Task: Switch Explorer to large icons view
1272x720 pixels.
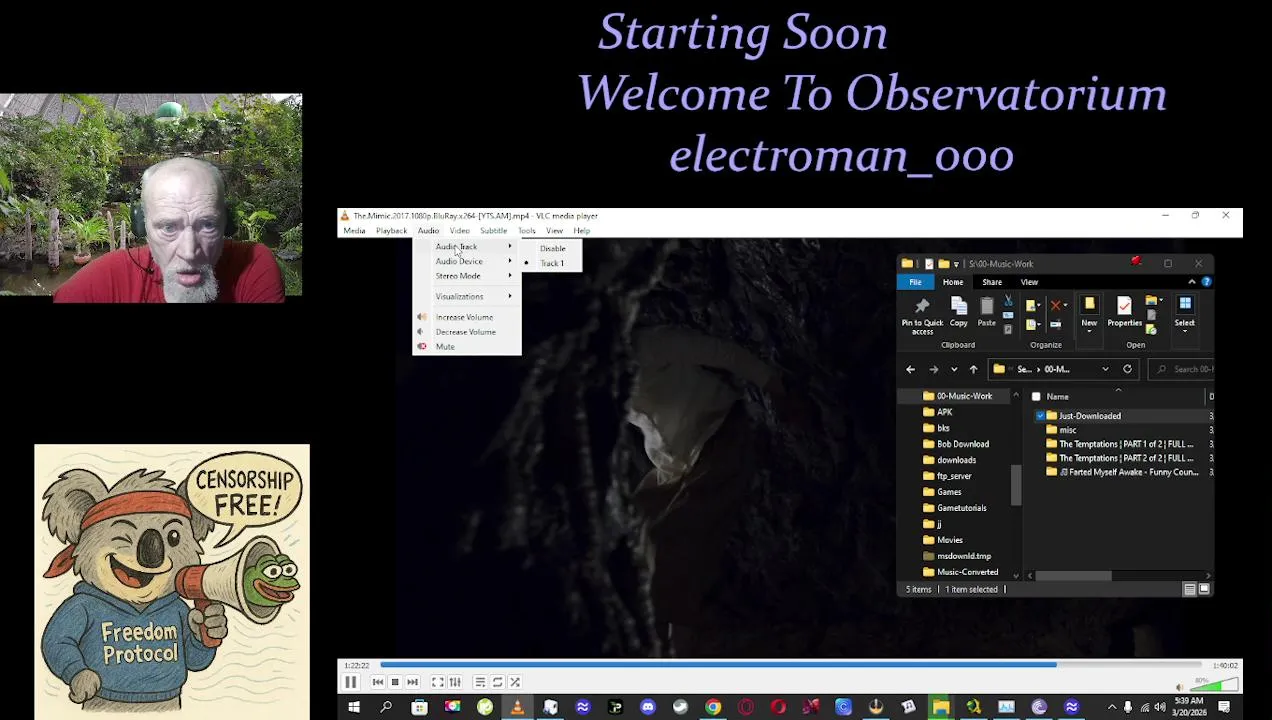Action: pos(1204,590)
